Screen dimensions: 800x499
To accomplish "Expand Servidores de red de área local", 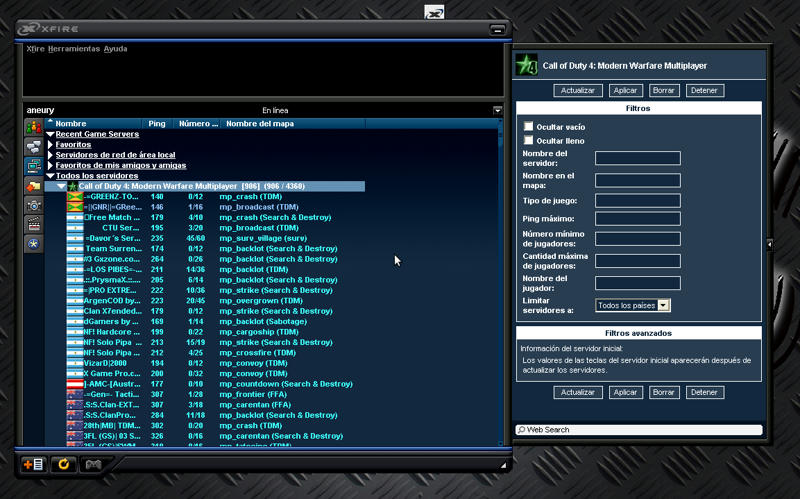I will click(51, 155).
